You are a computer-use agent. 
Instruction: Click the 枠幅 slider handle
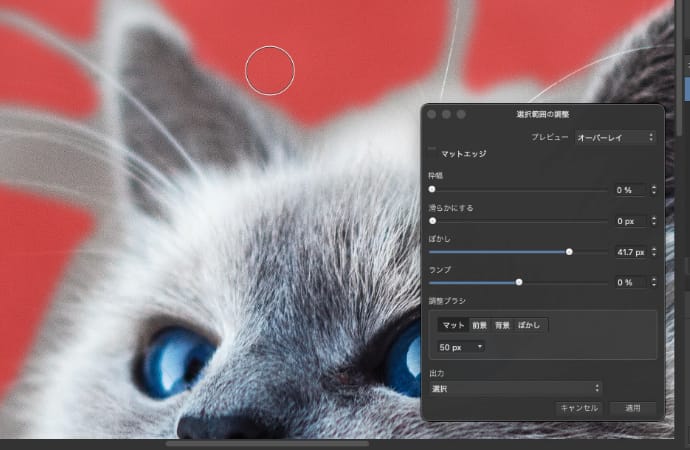point(432,189)
